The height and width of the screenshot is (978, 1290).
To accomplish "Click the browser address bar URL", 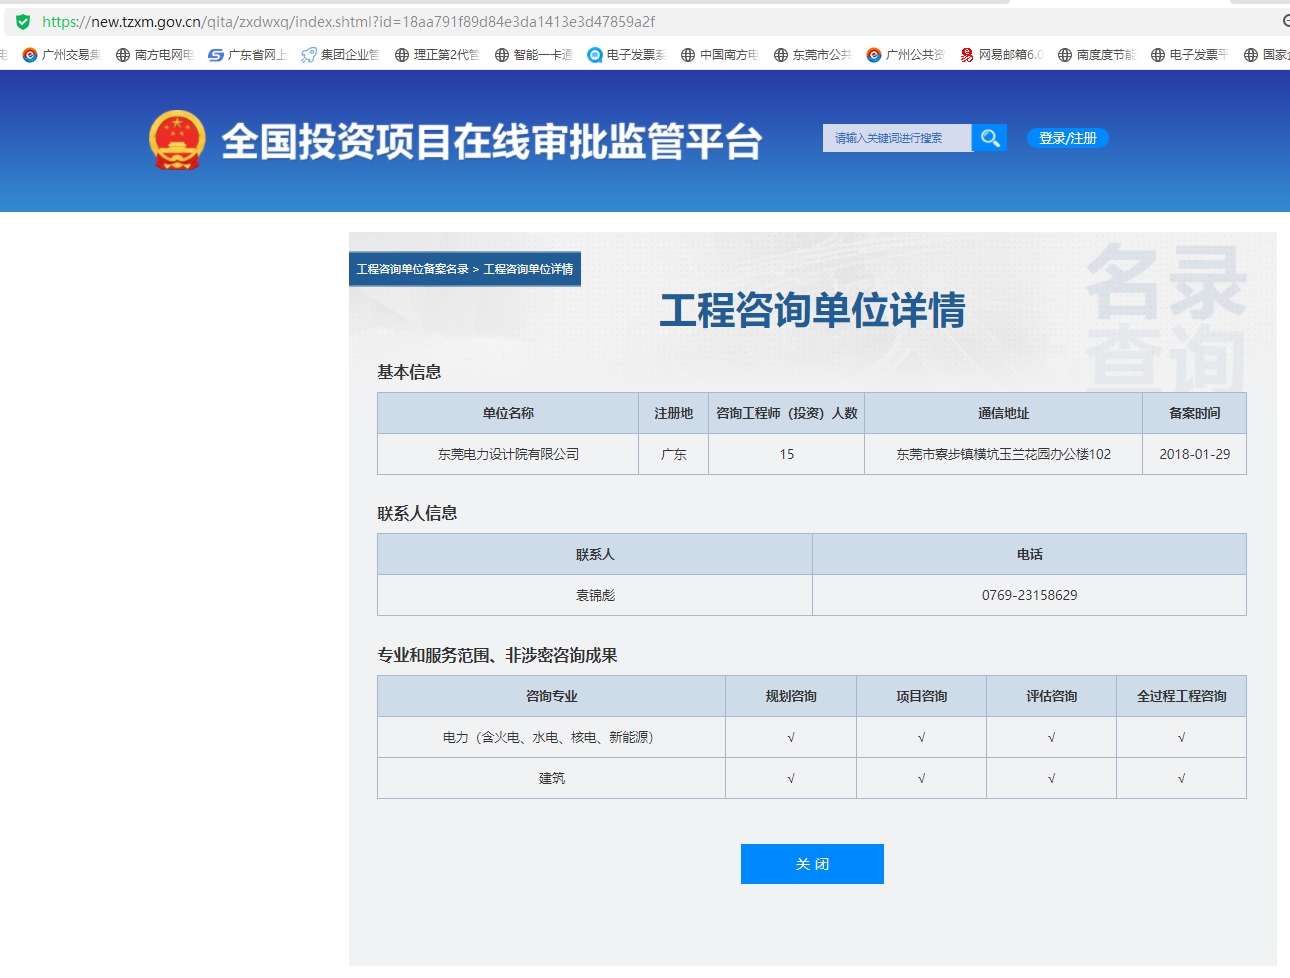I will click(x=350, y=19).
